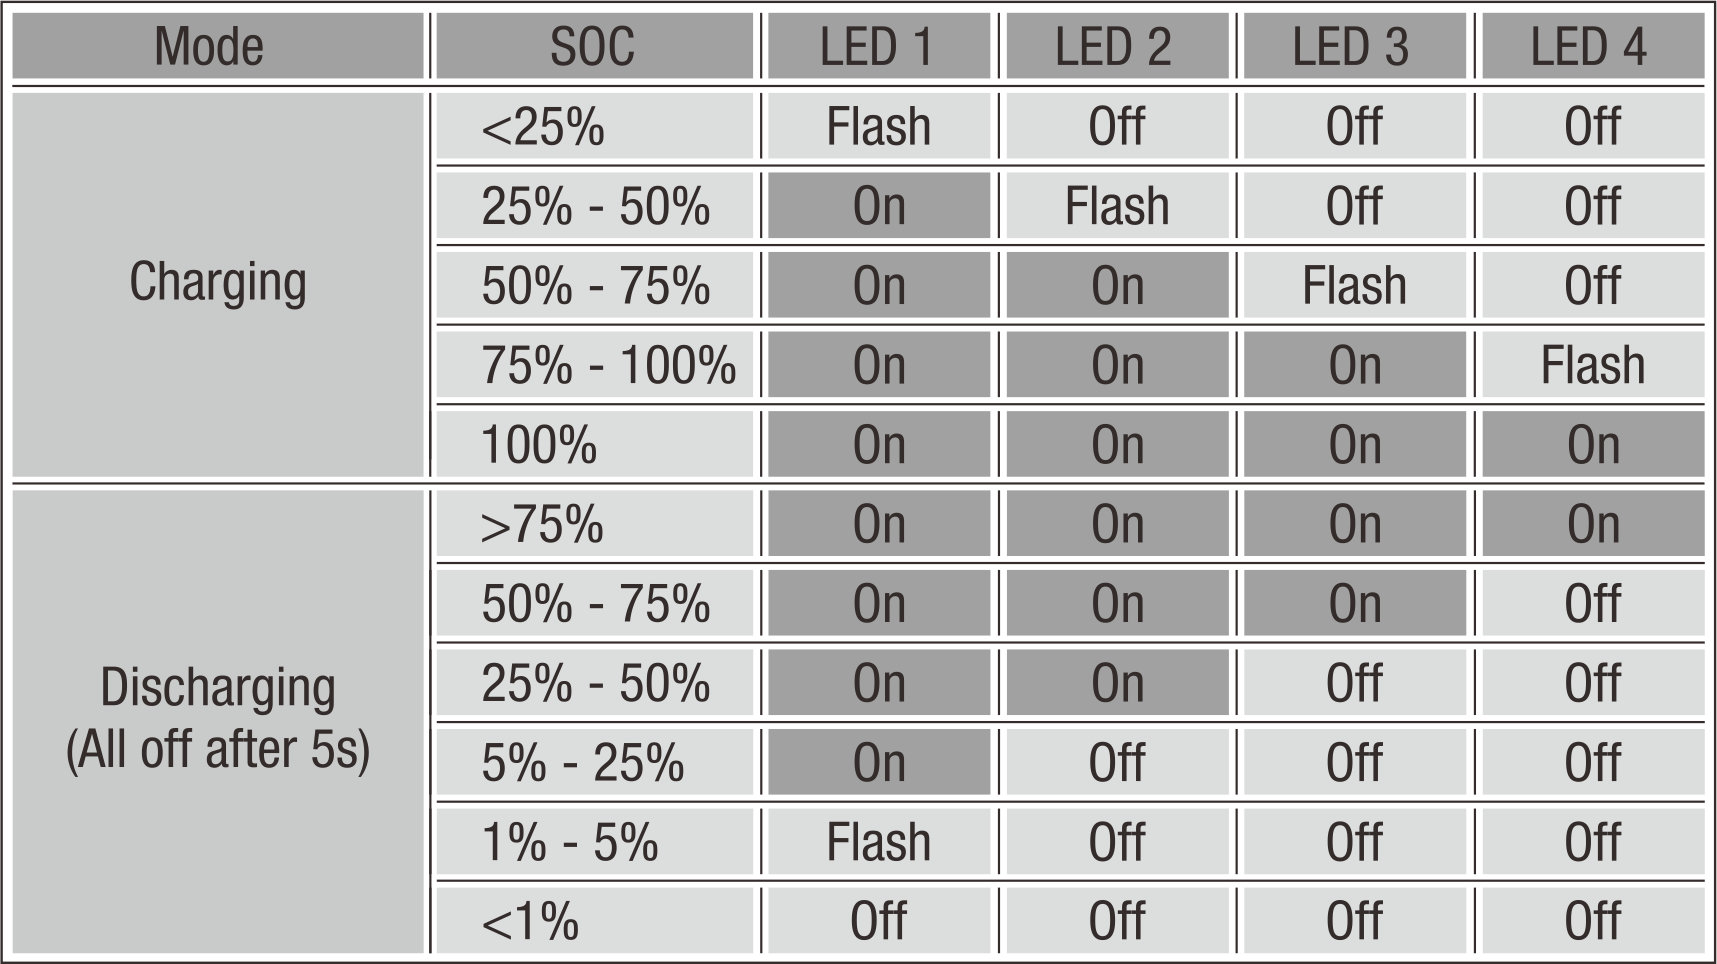
Task: Click LED 3 Flash in the Charging 50% - 75% row
Action: click(x=1354, y=285)
